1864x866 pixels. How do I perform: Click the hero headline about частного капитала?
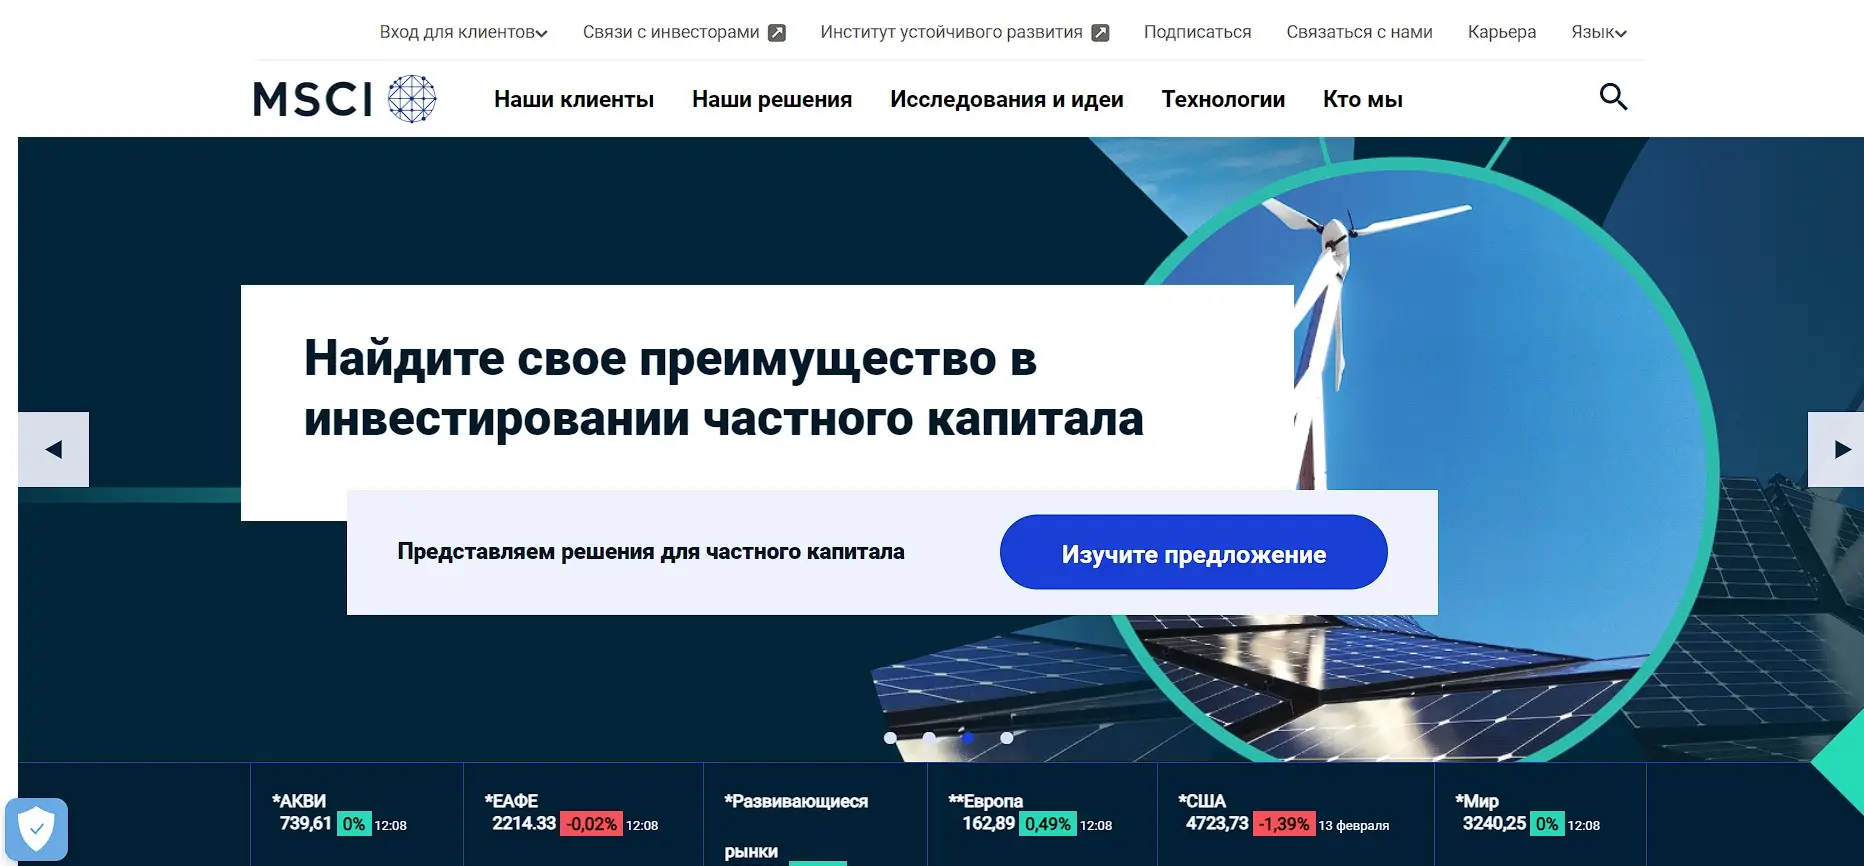click(x=723, y=388)
